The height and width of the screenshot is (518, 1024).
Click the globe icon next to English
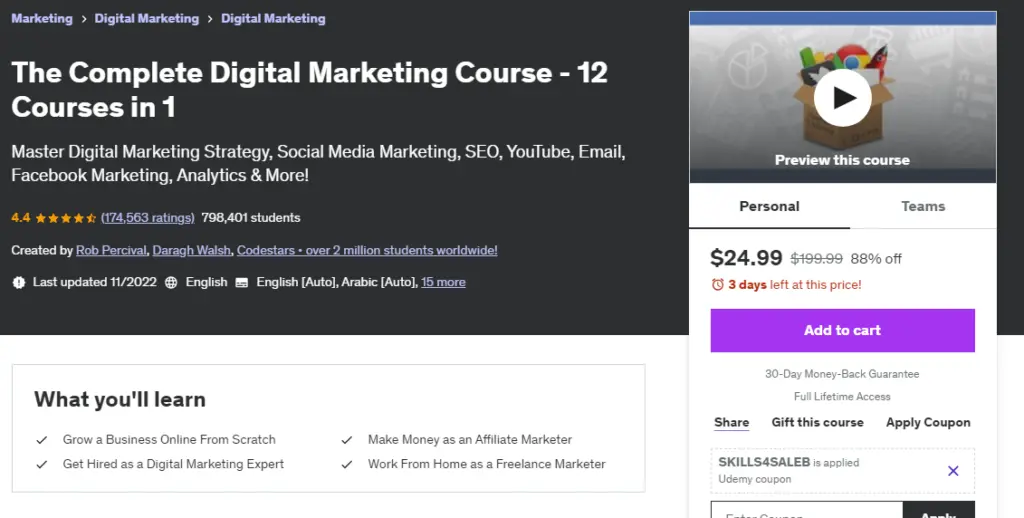coord(171,282)
